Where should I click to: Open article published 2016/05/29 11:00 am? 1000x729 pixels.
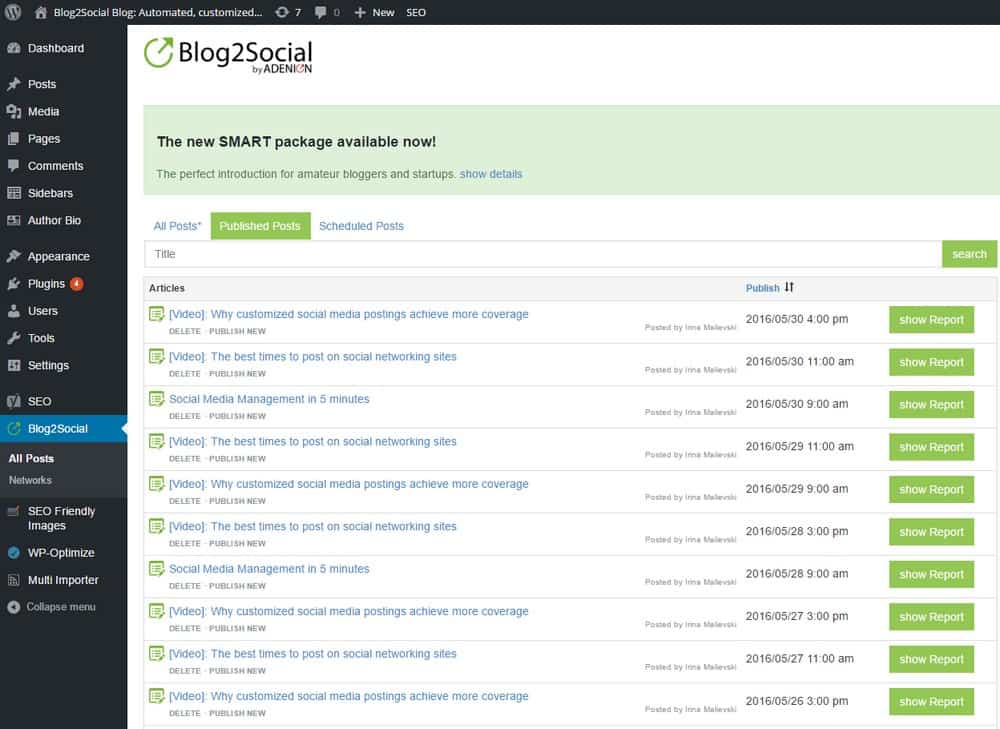tap(312, 442)
